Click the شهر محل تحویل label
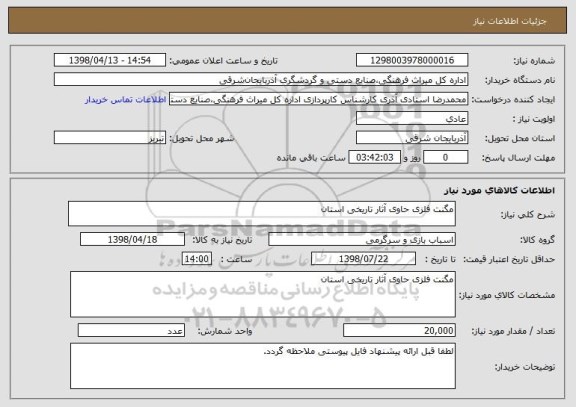The image size is (576, 407). click(201, 138)
